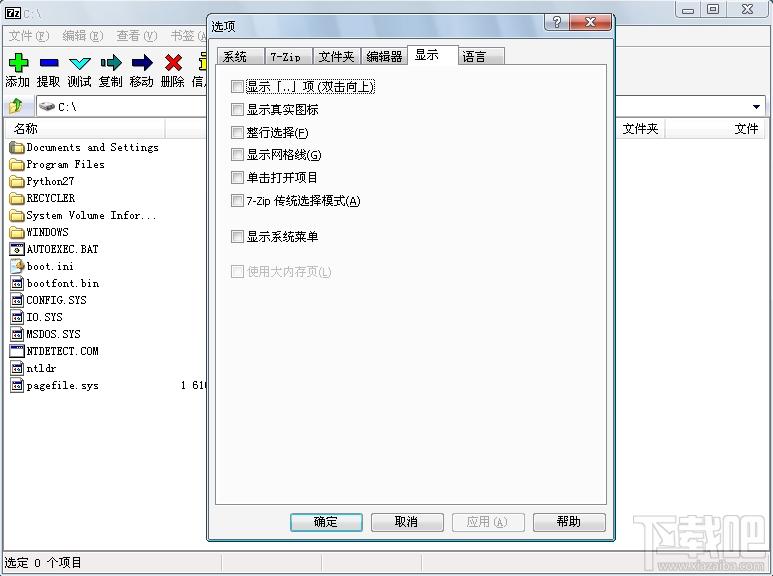Select the IO.SYS file icon
773x576 pixels.
point(17,317)
